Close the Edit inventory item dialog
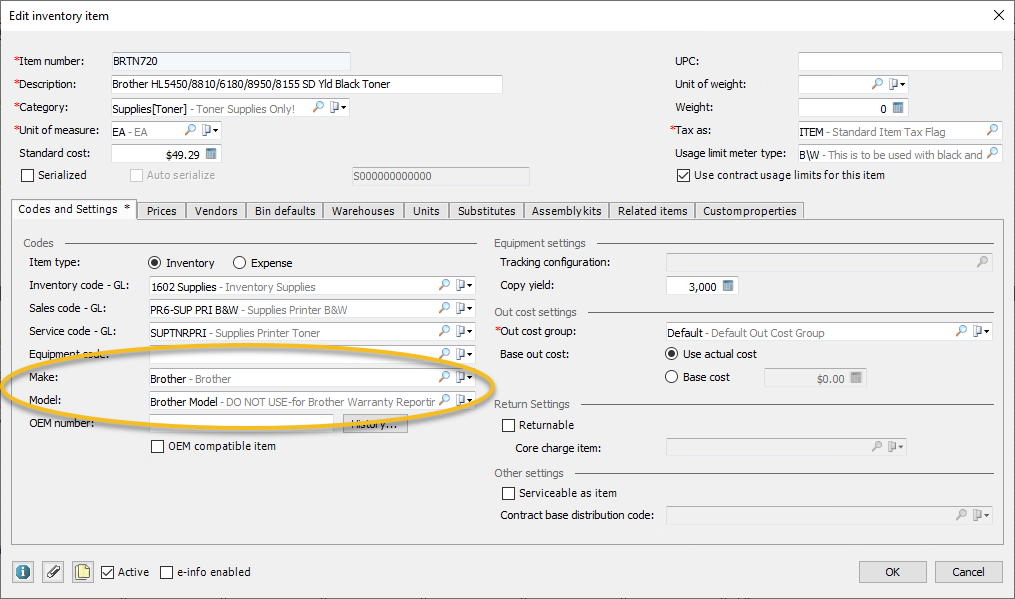The width and height of the screenshot is (1015, 599). click(999, 15)
